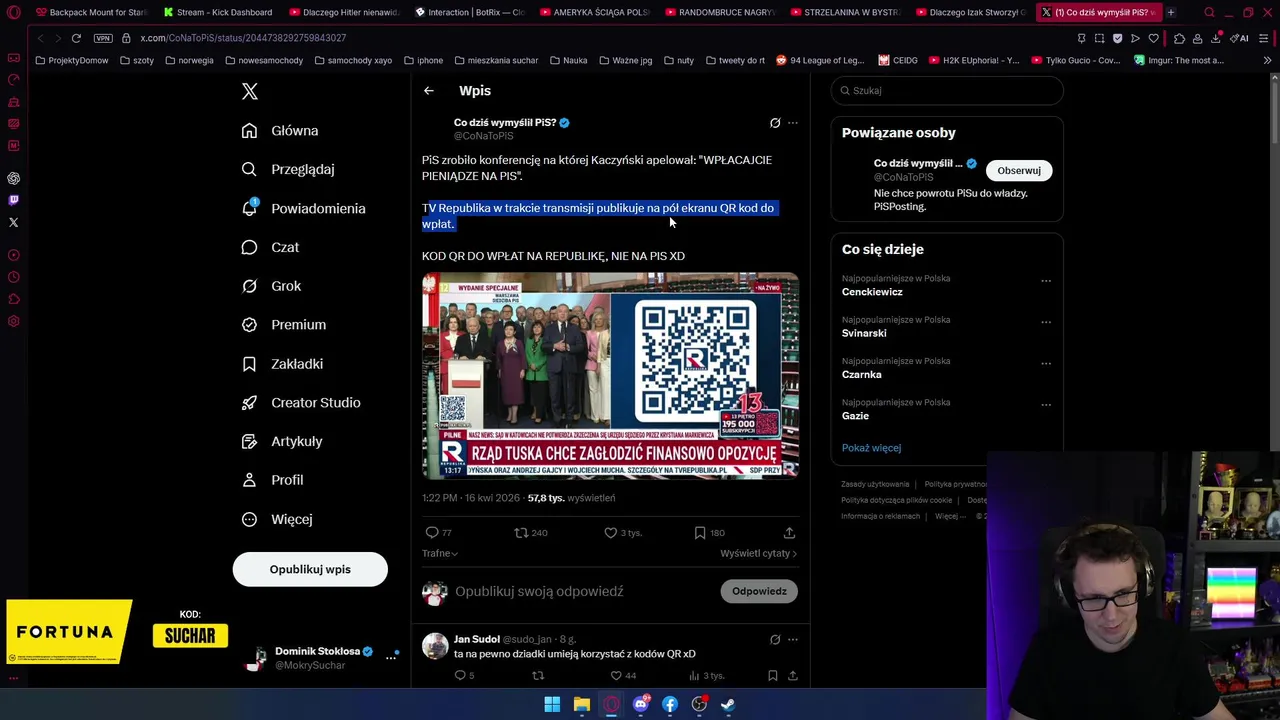Open options for Svinarski trend

pyautogui.click(x=1046, y=322)
